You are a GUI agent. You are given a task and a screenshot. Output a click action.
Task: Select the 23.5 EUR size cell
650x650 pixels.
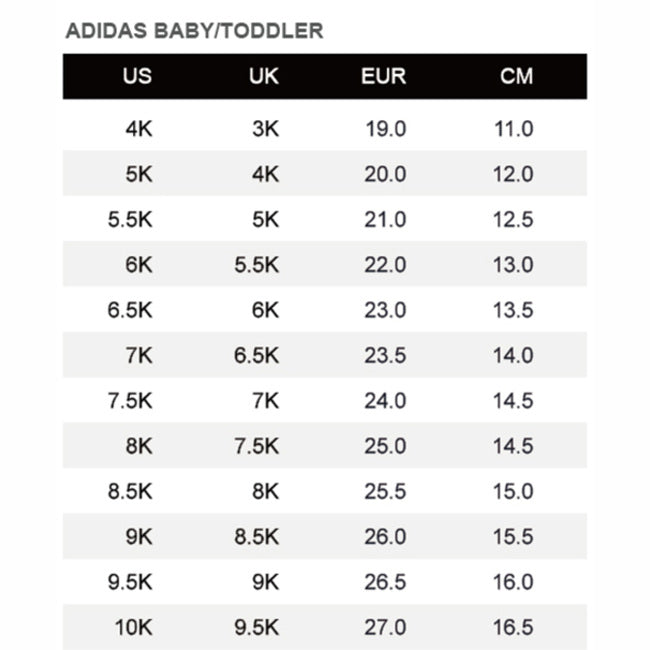[385, 355]
